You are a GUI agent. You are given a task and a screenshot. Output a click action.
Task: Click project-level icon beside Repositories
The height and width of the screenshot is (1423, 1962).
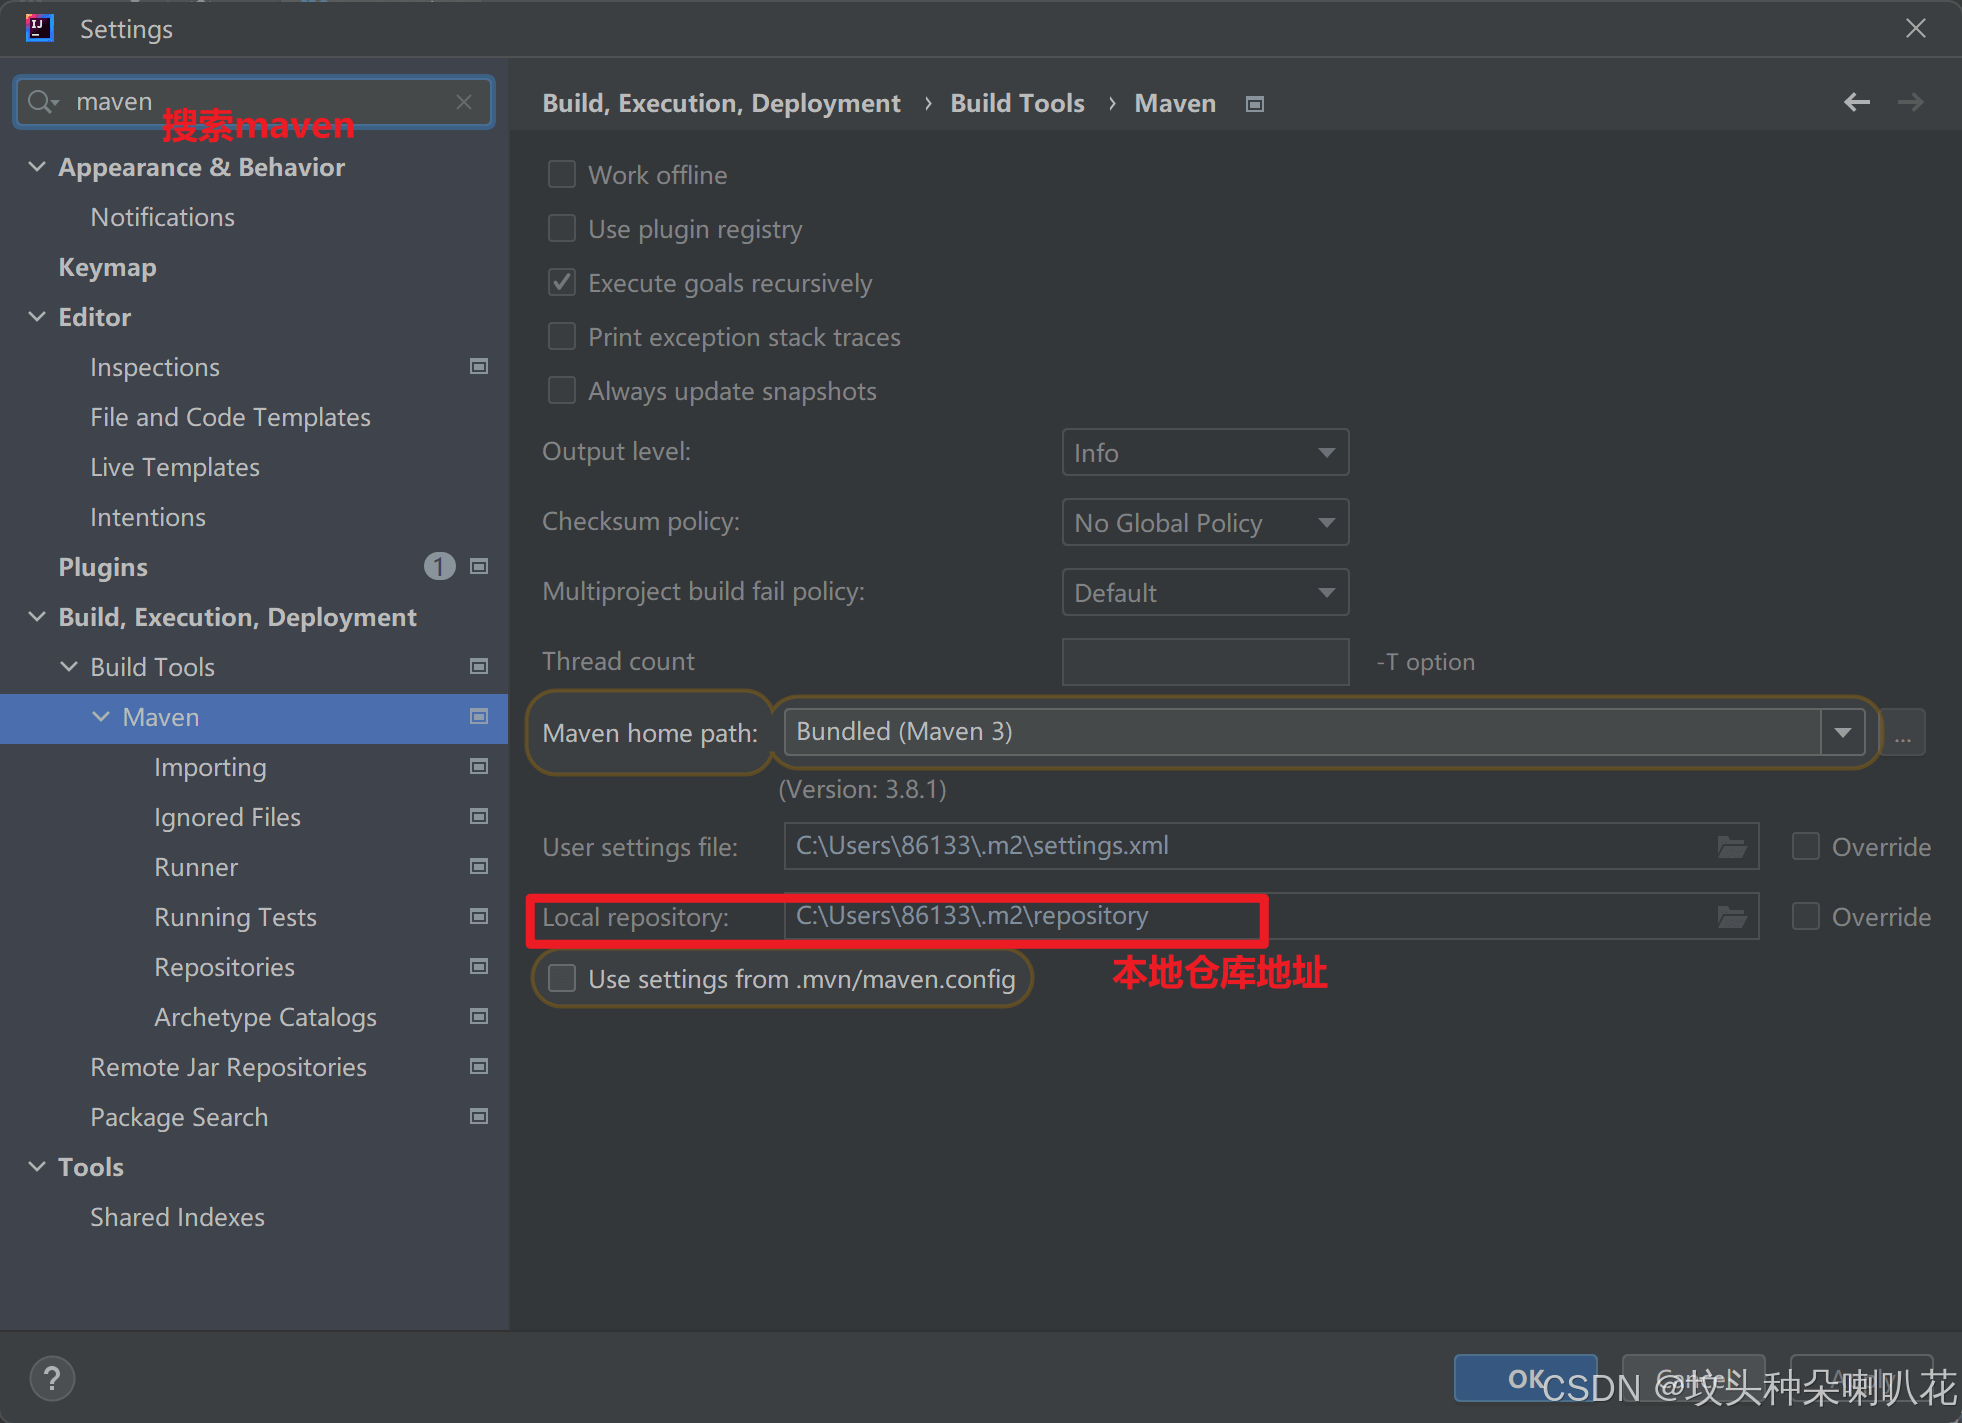pos(479,967)
